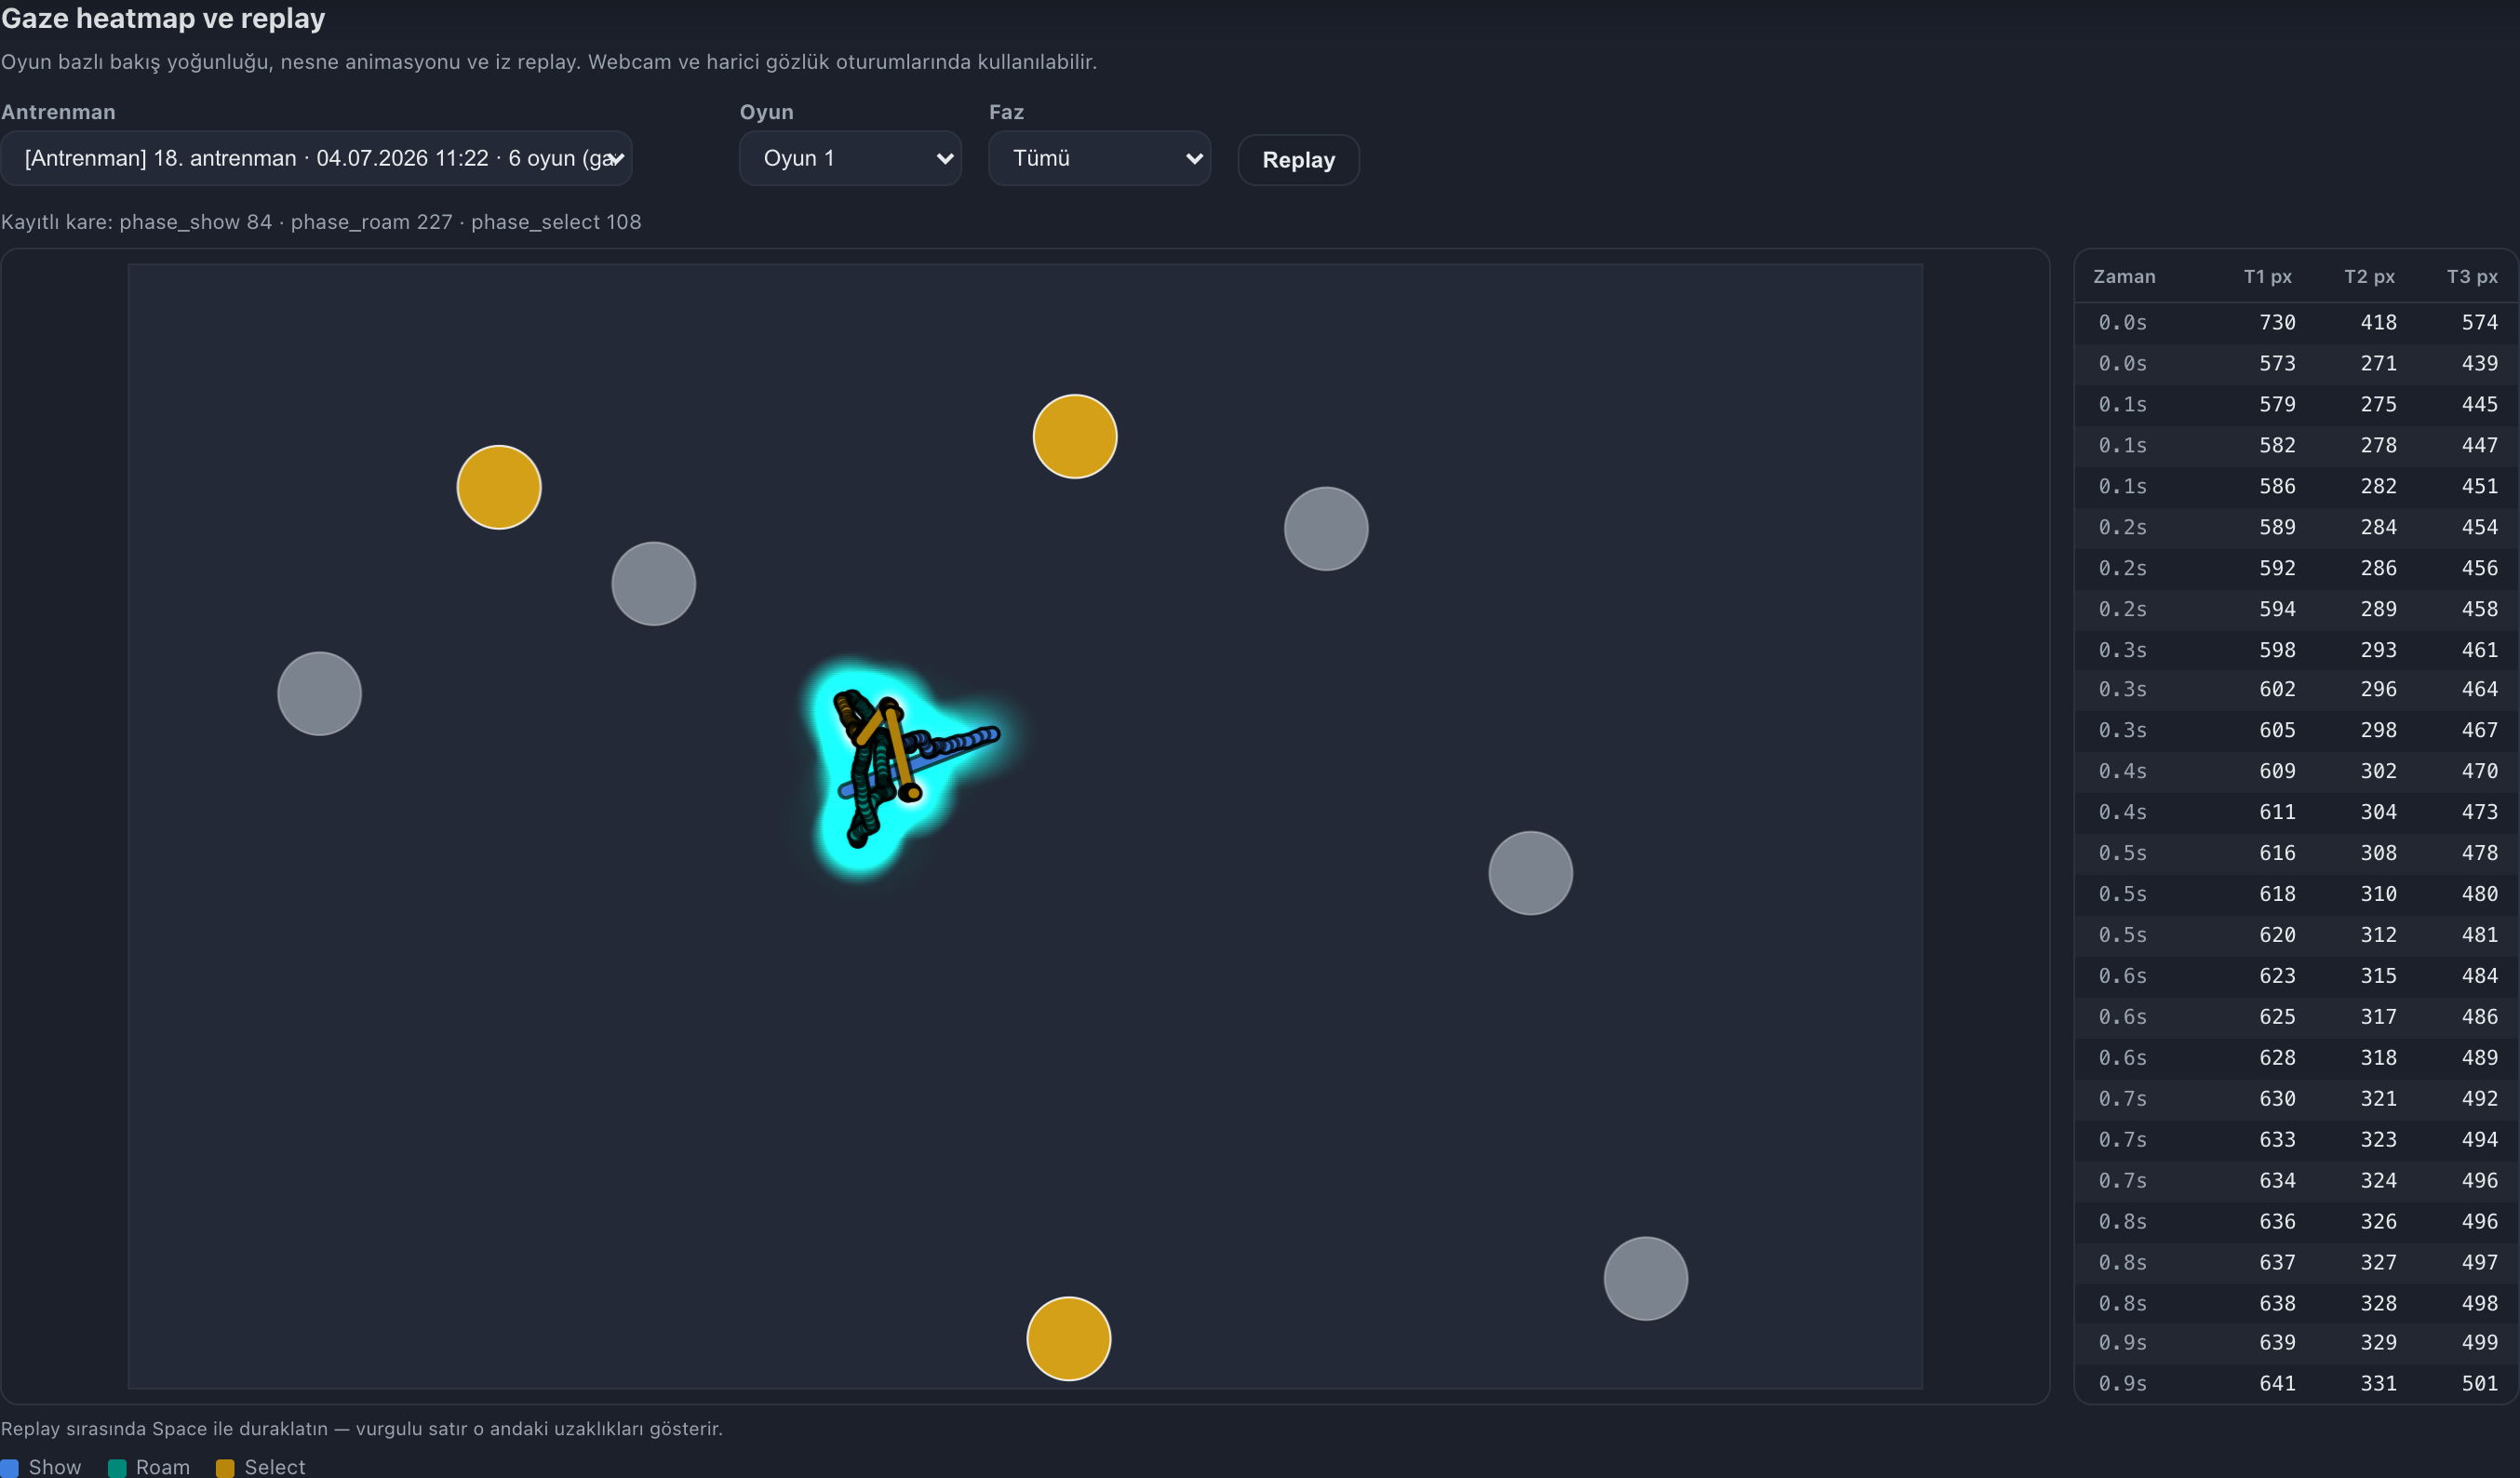Click the Faz field label

click(x=1006, y=112)
